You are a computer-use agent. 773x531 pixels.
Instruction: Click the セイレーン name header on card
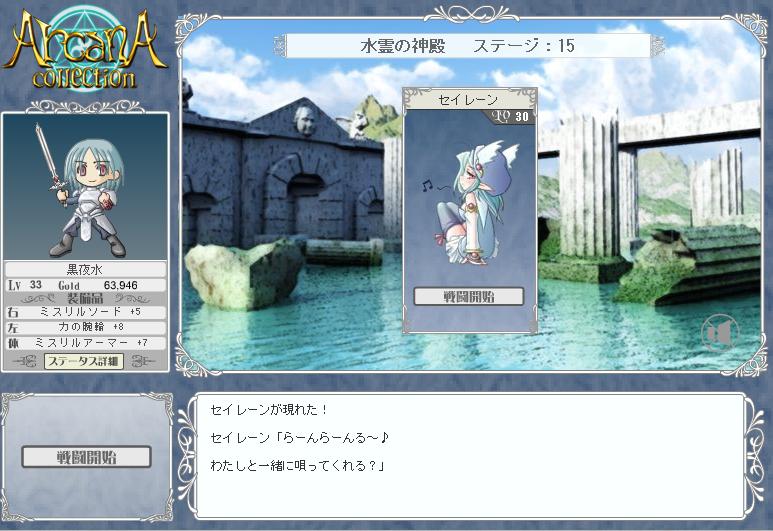(x=468, y=100)
